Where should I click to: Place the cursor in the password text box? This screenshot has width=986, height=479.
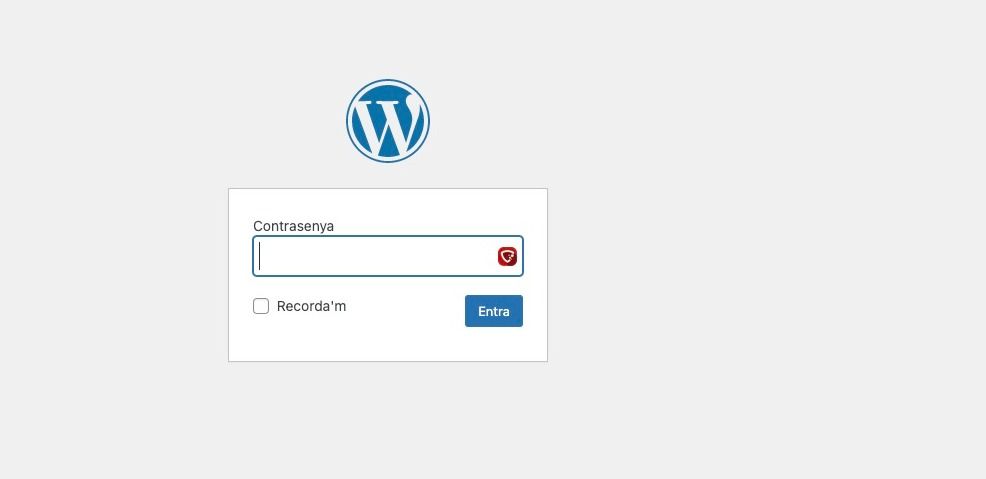pyautogui.click(x=388, y=256)
